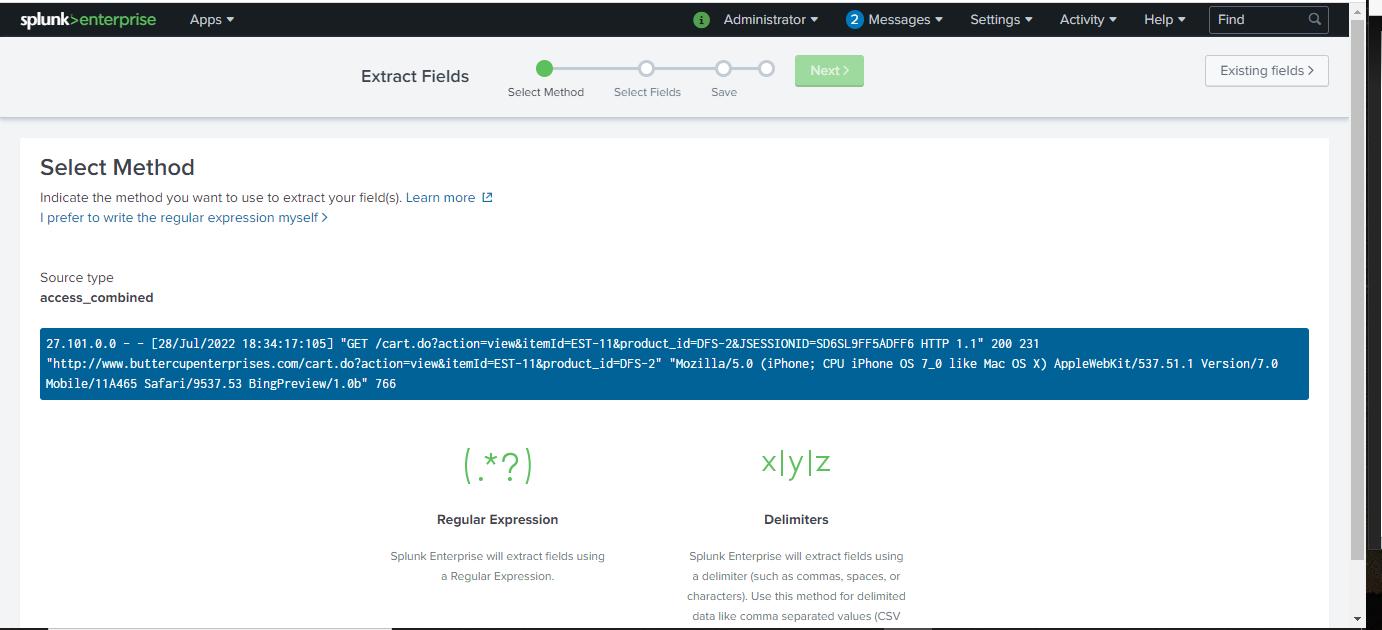Click the blue messages count badge

pyautogui.click(x=854, y=19)
